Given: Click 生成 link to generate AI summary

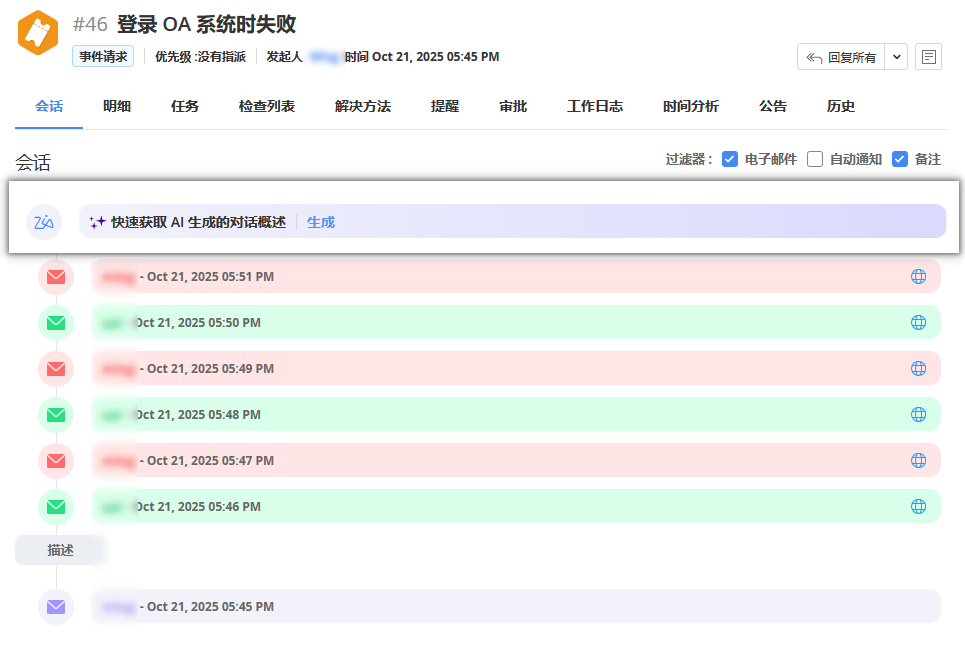Looking at the screenshot, I should tap(321, 222).
